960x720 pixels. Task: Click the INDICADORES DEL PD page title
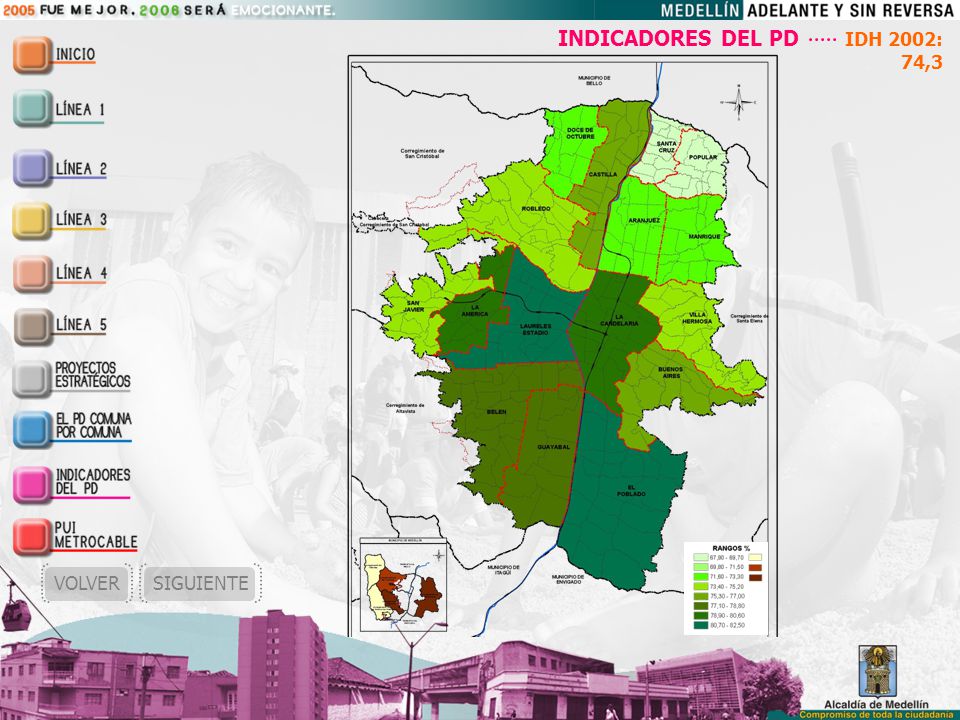click(678, 39)
